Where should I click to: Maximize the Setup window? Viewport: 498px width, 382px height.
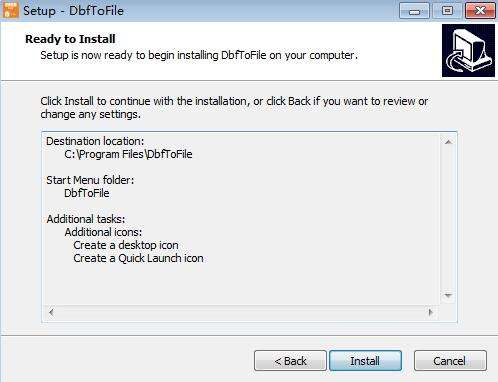(x=447, y=11)
